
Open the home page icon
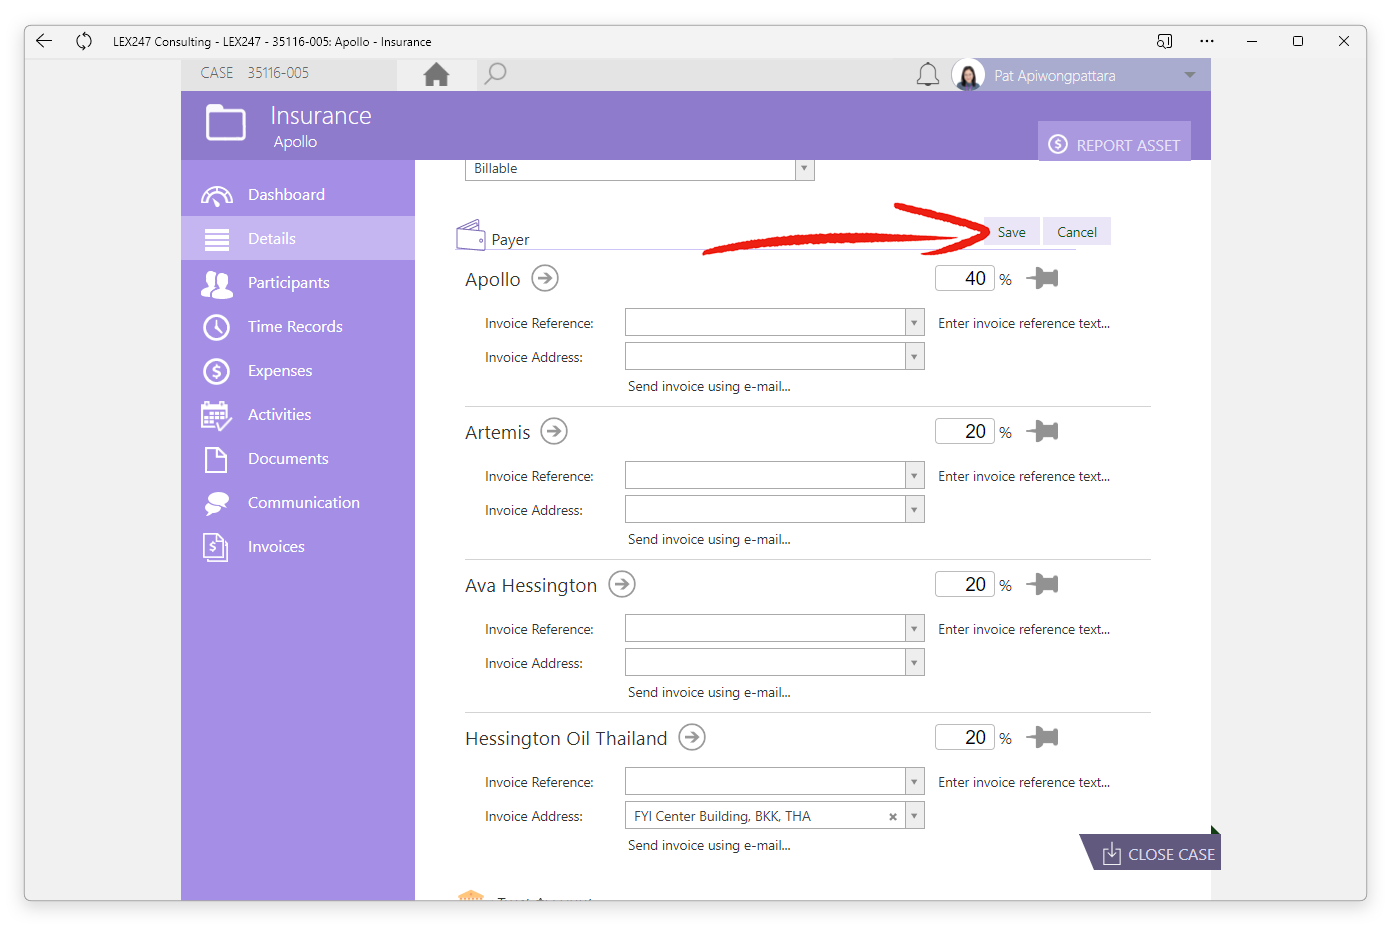click(436, 74)
